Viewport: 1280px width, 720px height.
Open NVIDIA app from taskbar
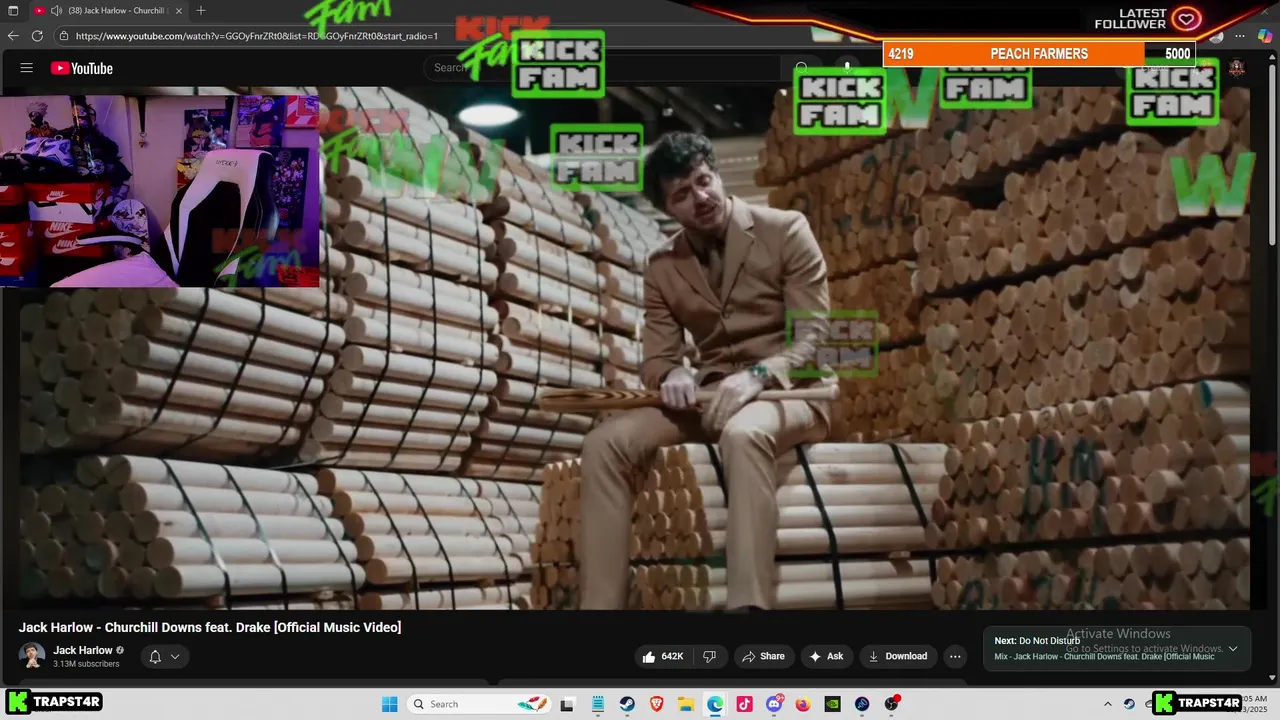click(832, 704)
